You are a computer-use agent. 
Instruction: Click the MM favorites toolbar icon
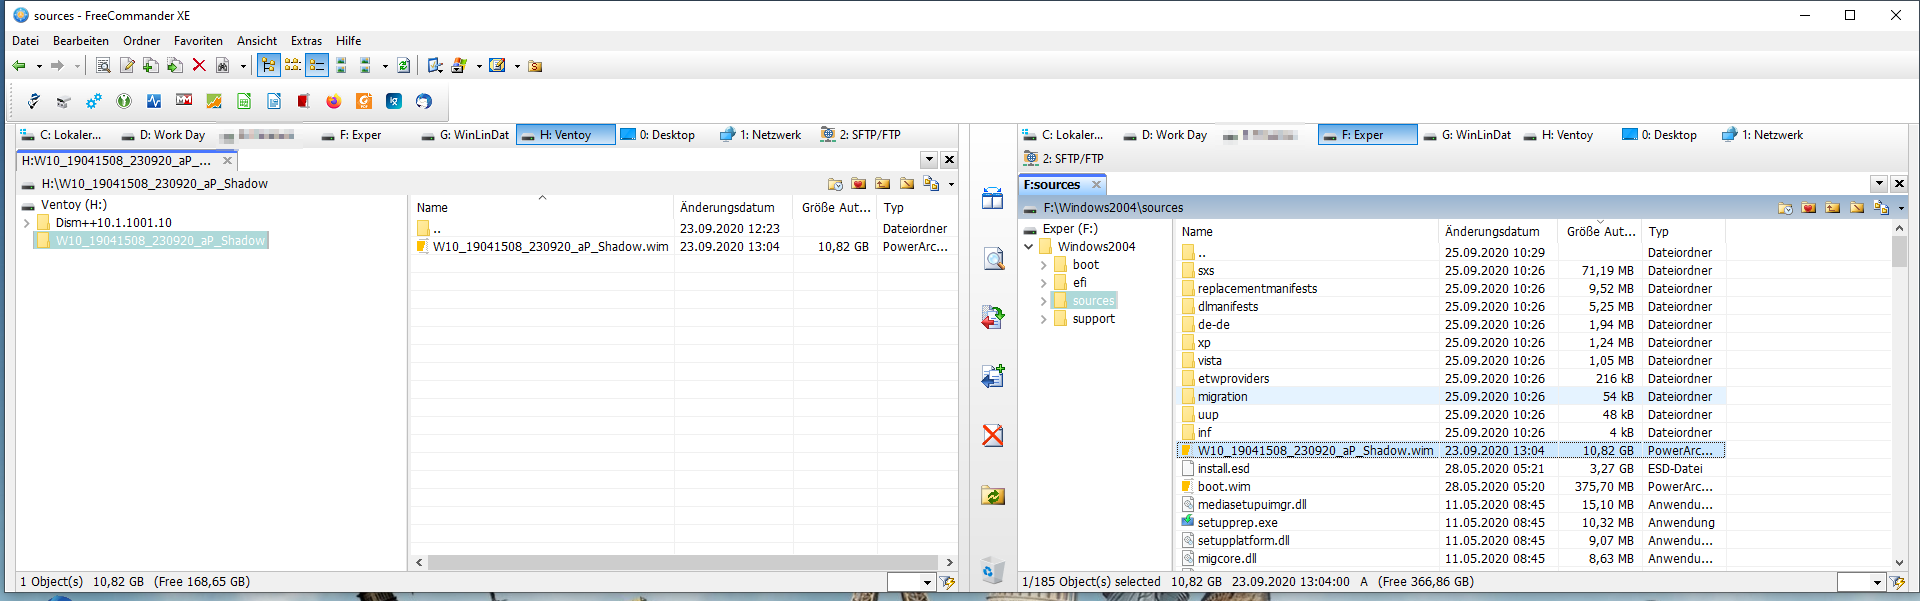point(184,100)
